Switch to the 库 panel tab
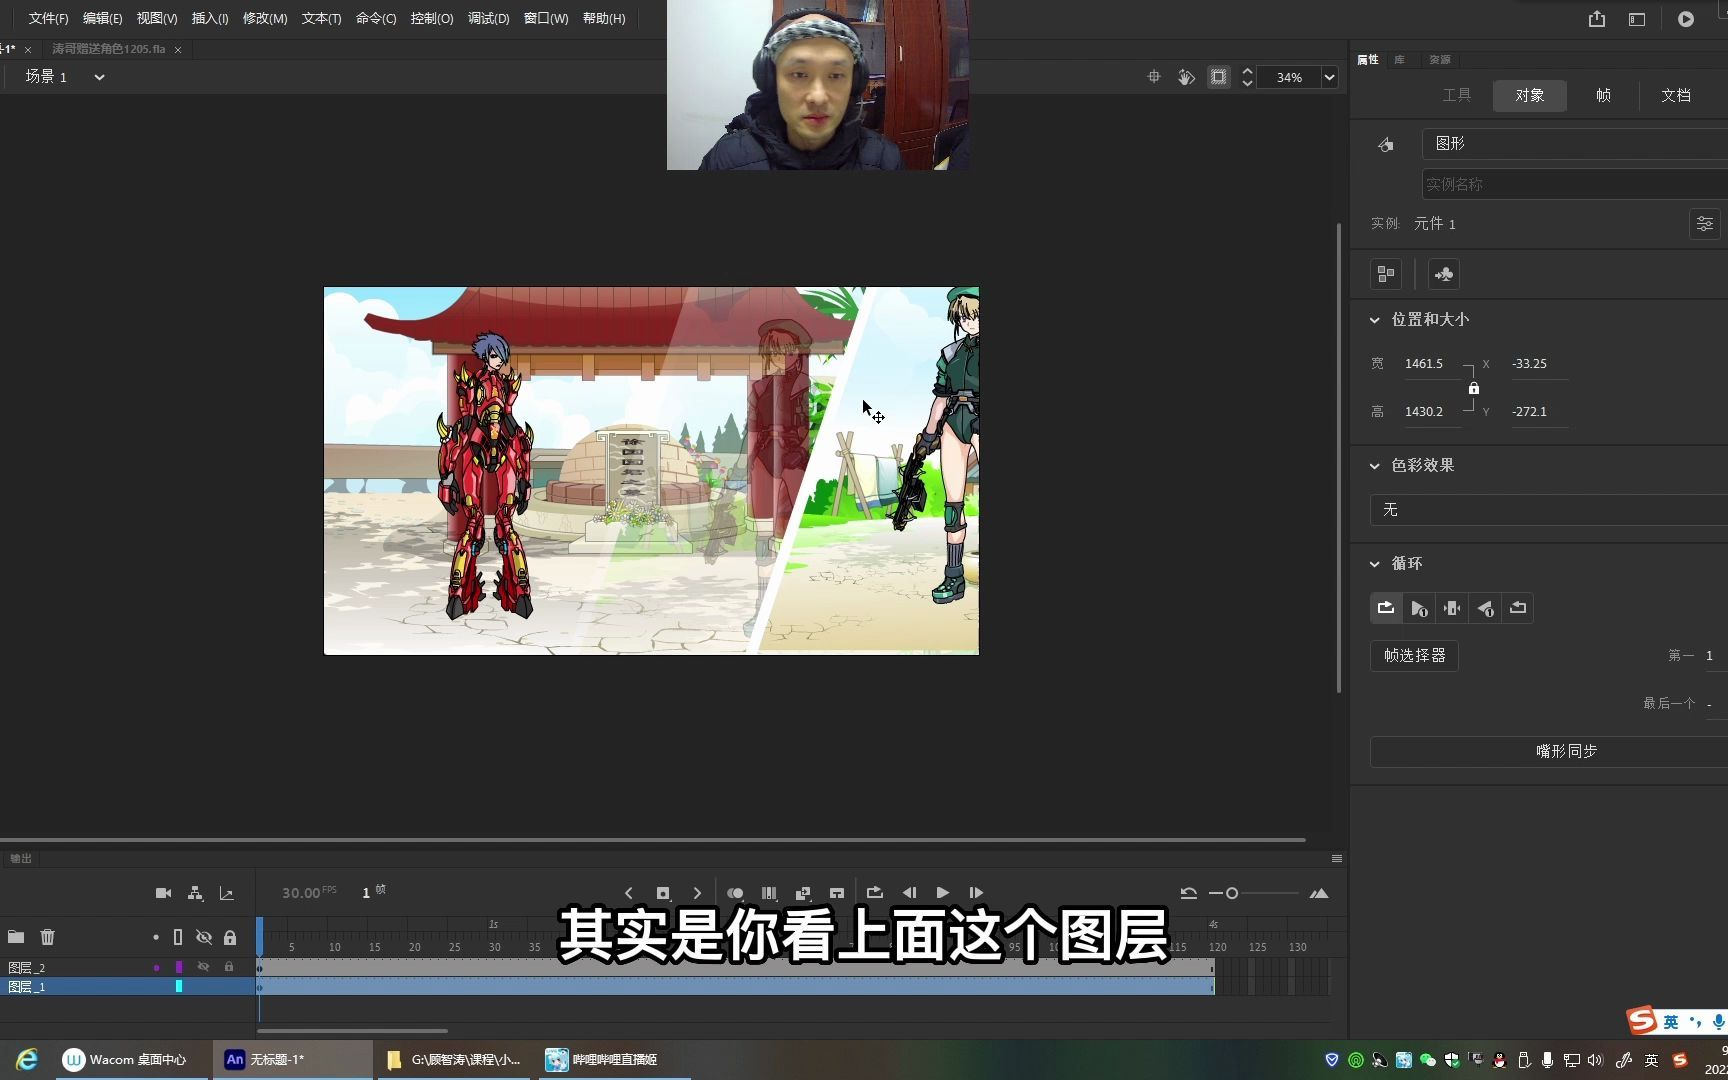Viewport: 1728px width, 1080px height. coord(1400,60)
